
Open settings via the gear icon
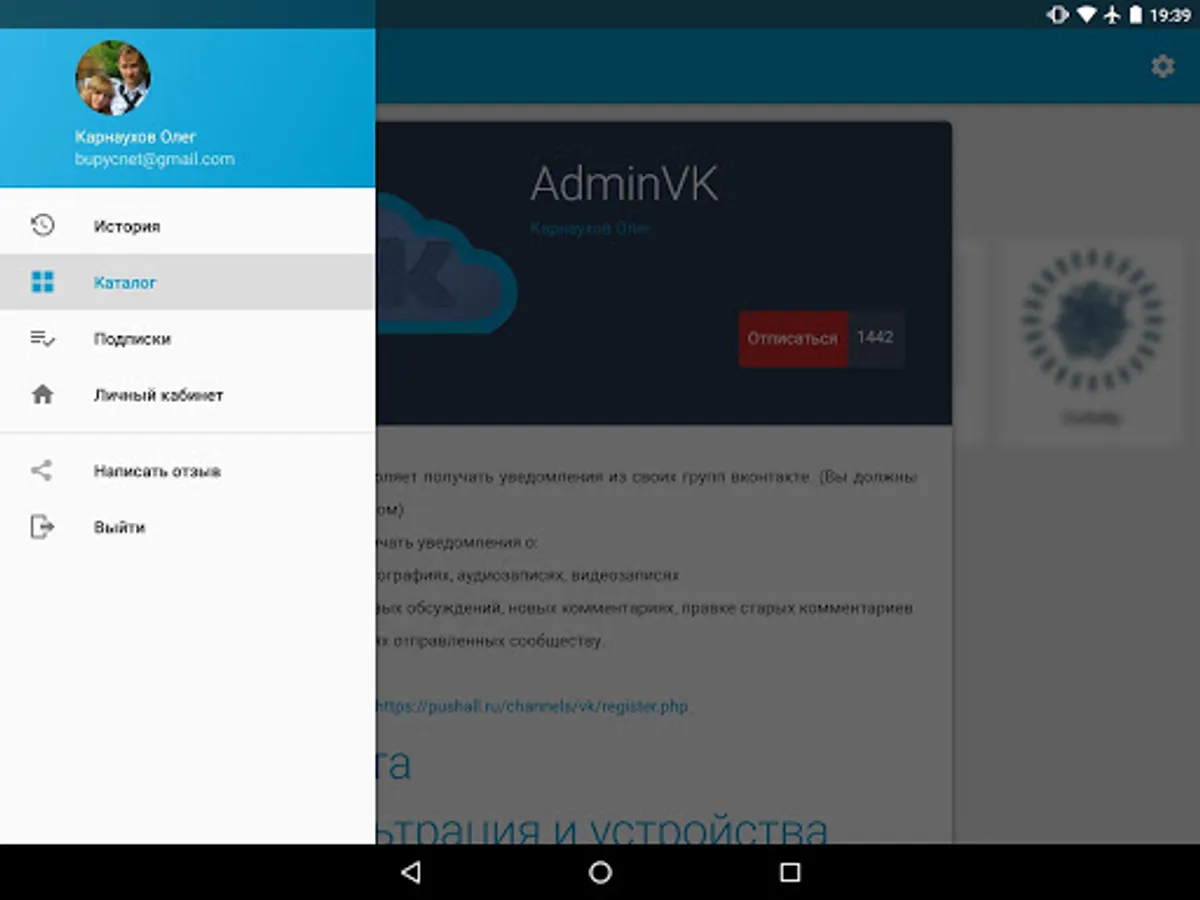[x=1162, y=67]
